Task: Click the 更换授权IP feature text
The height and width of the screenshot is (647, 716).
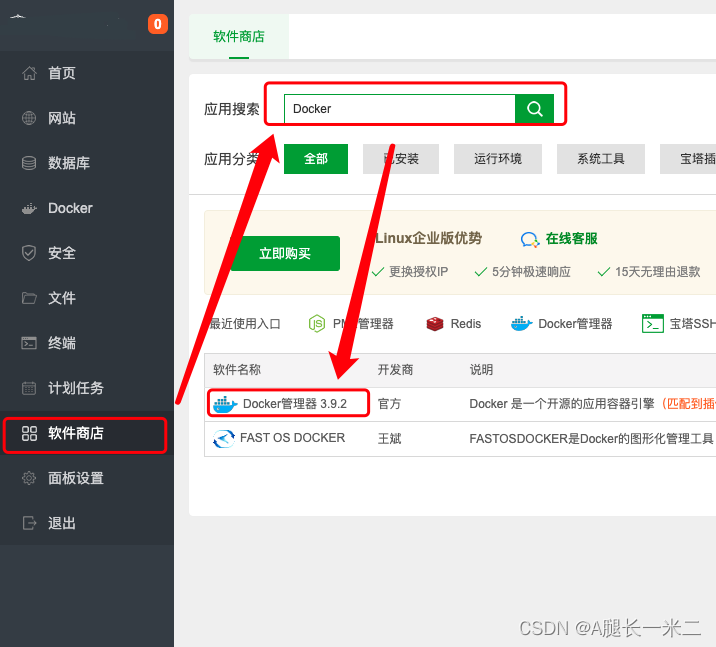Action: (418, 272)
